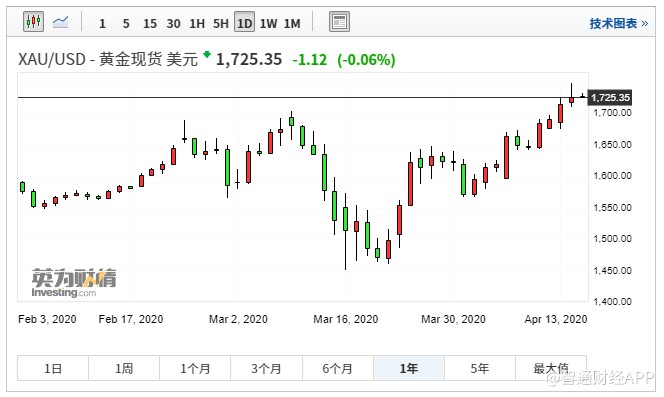Viewport: 664px width, 397px height.
Task: Click the 1,450.00 axis label
Action: point(612,270)
